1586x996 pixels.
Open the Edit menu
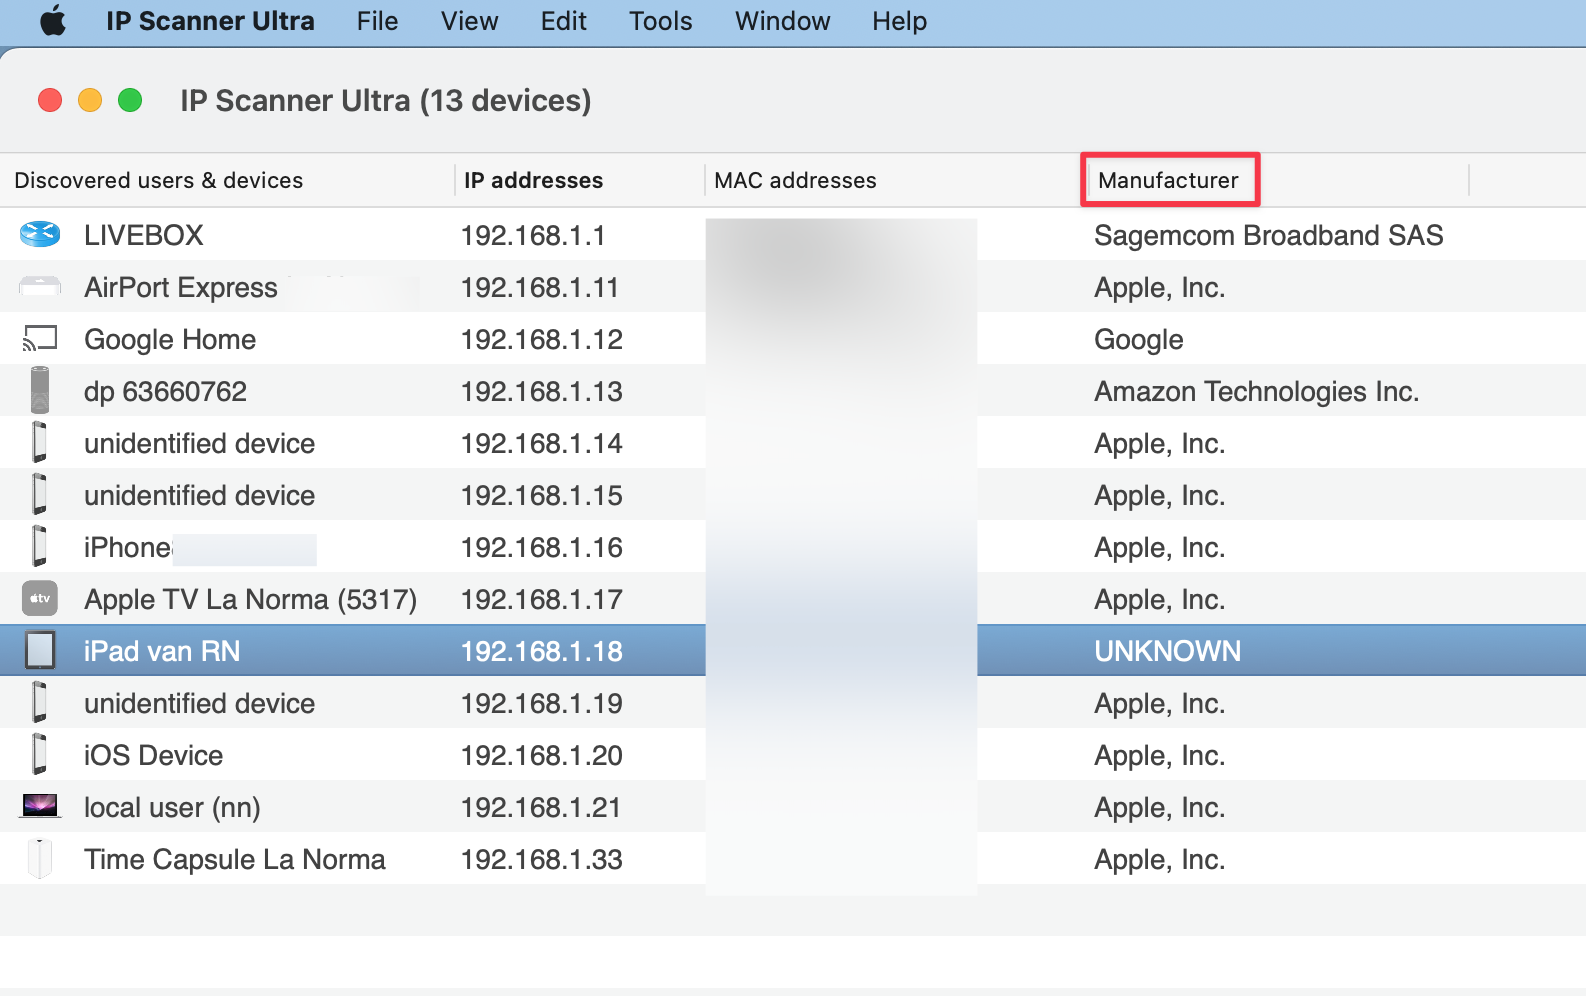tap(563, 21)
